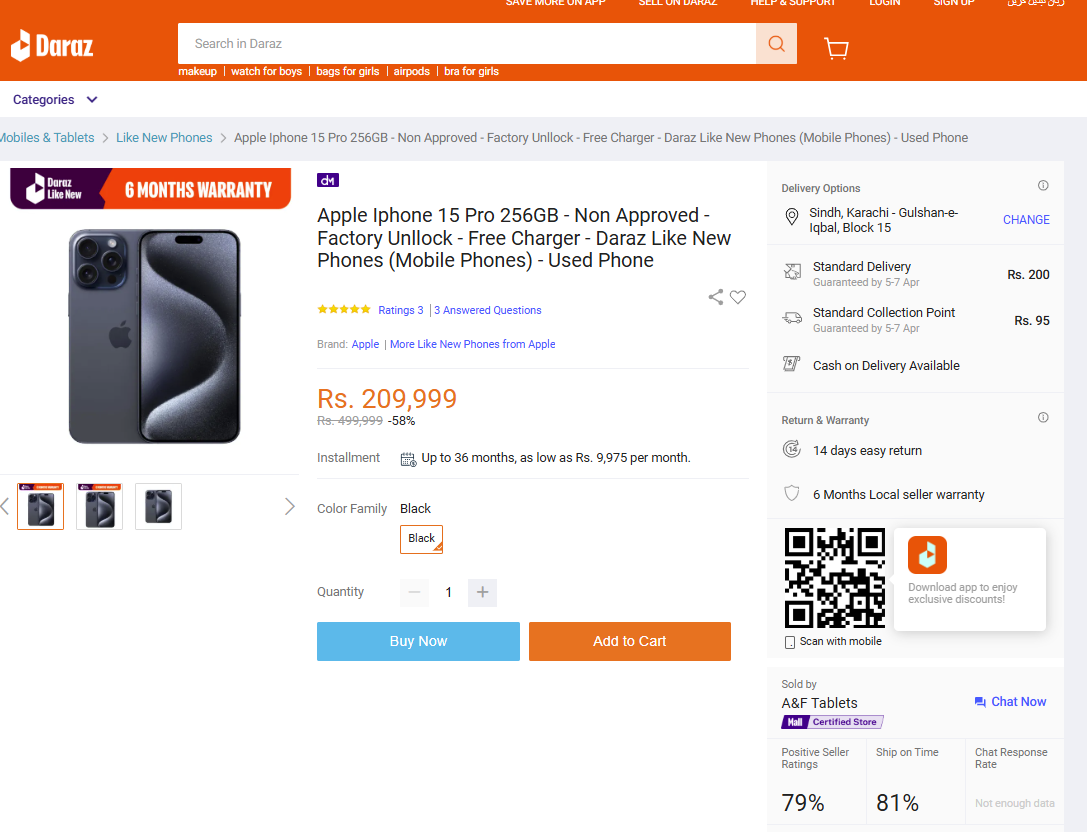Show previous product thumbnails arrow
1087x832 pixels.
click(5, 507)
